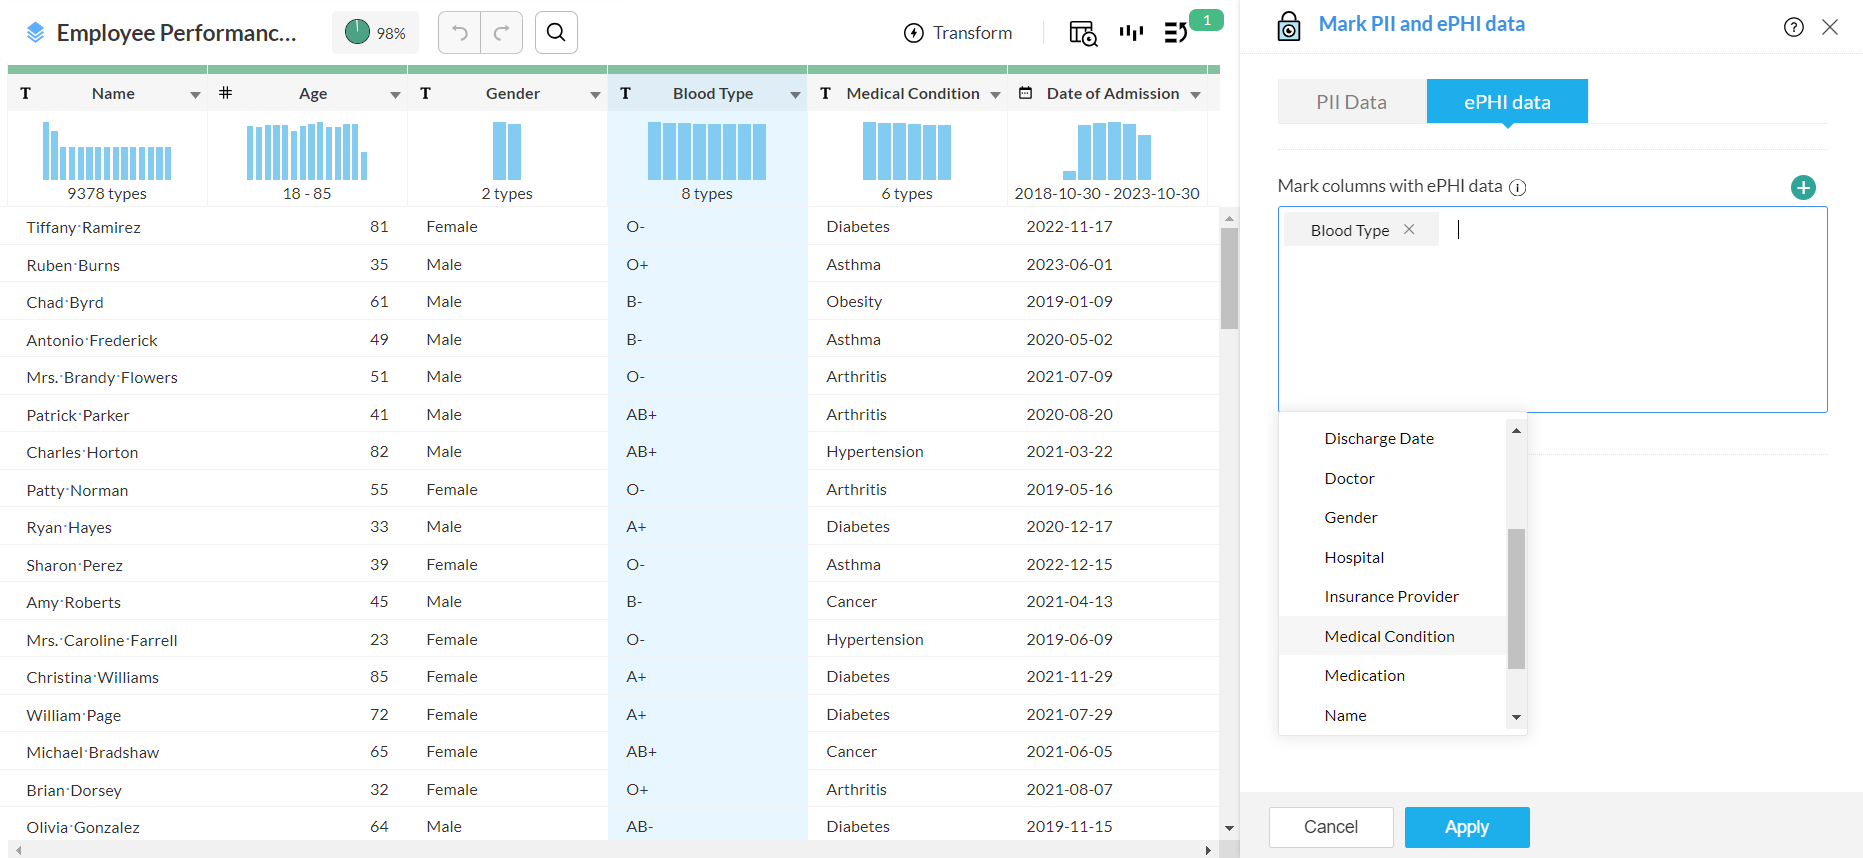This screenshot has height=858, width=1863.
Task: Switch to the PII Data tab
Action: pos(1351,102)
